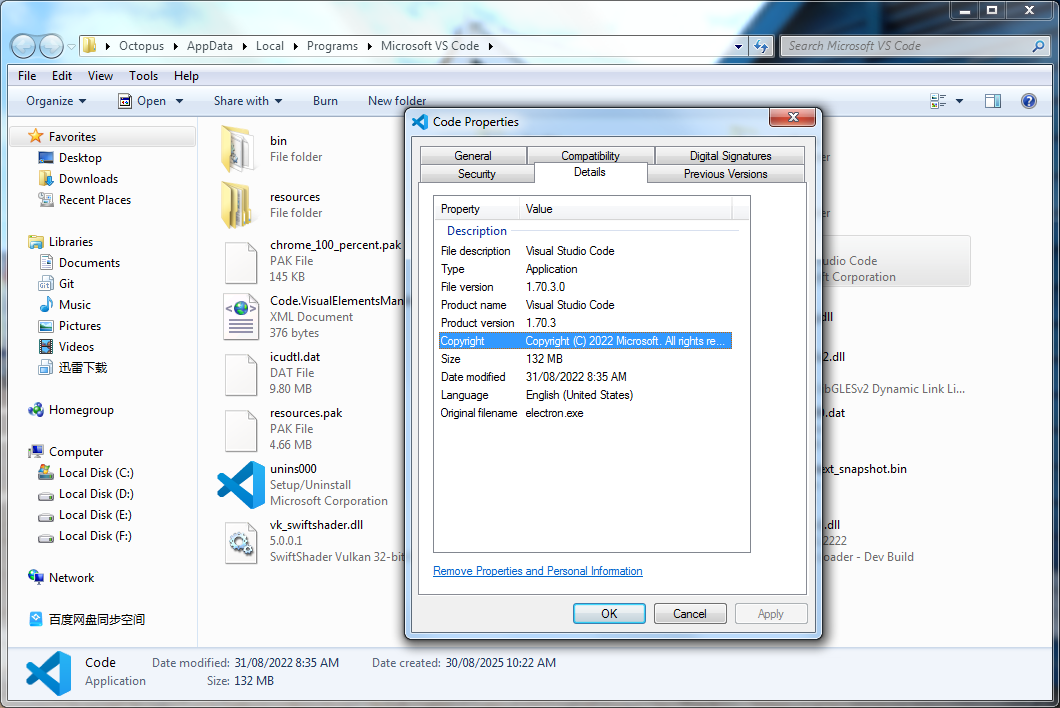Click the back navigation arrow
This screenshot has height=708, width=1060.
tap(24, 46)
